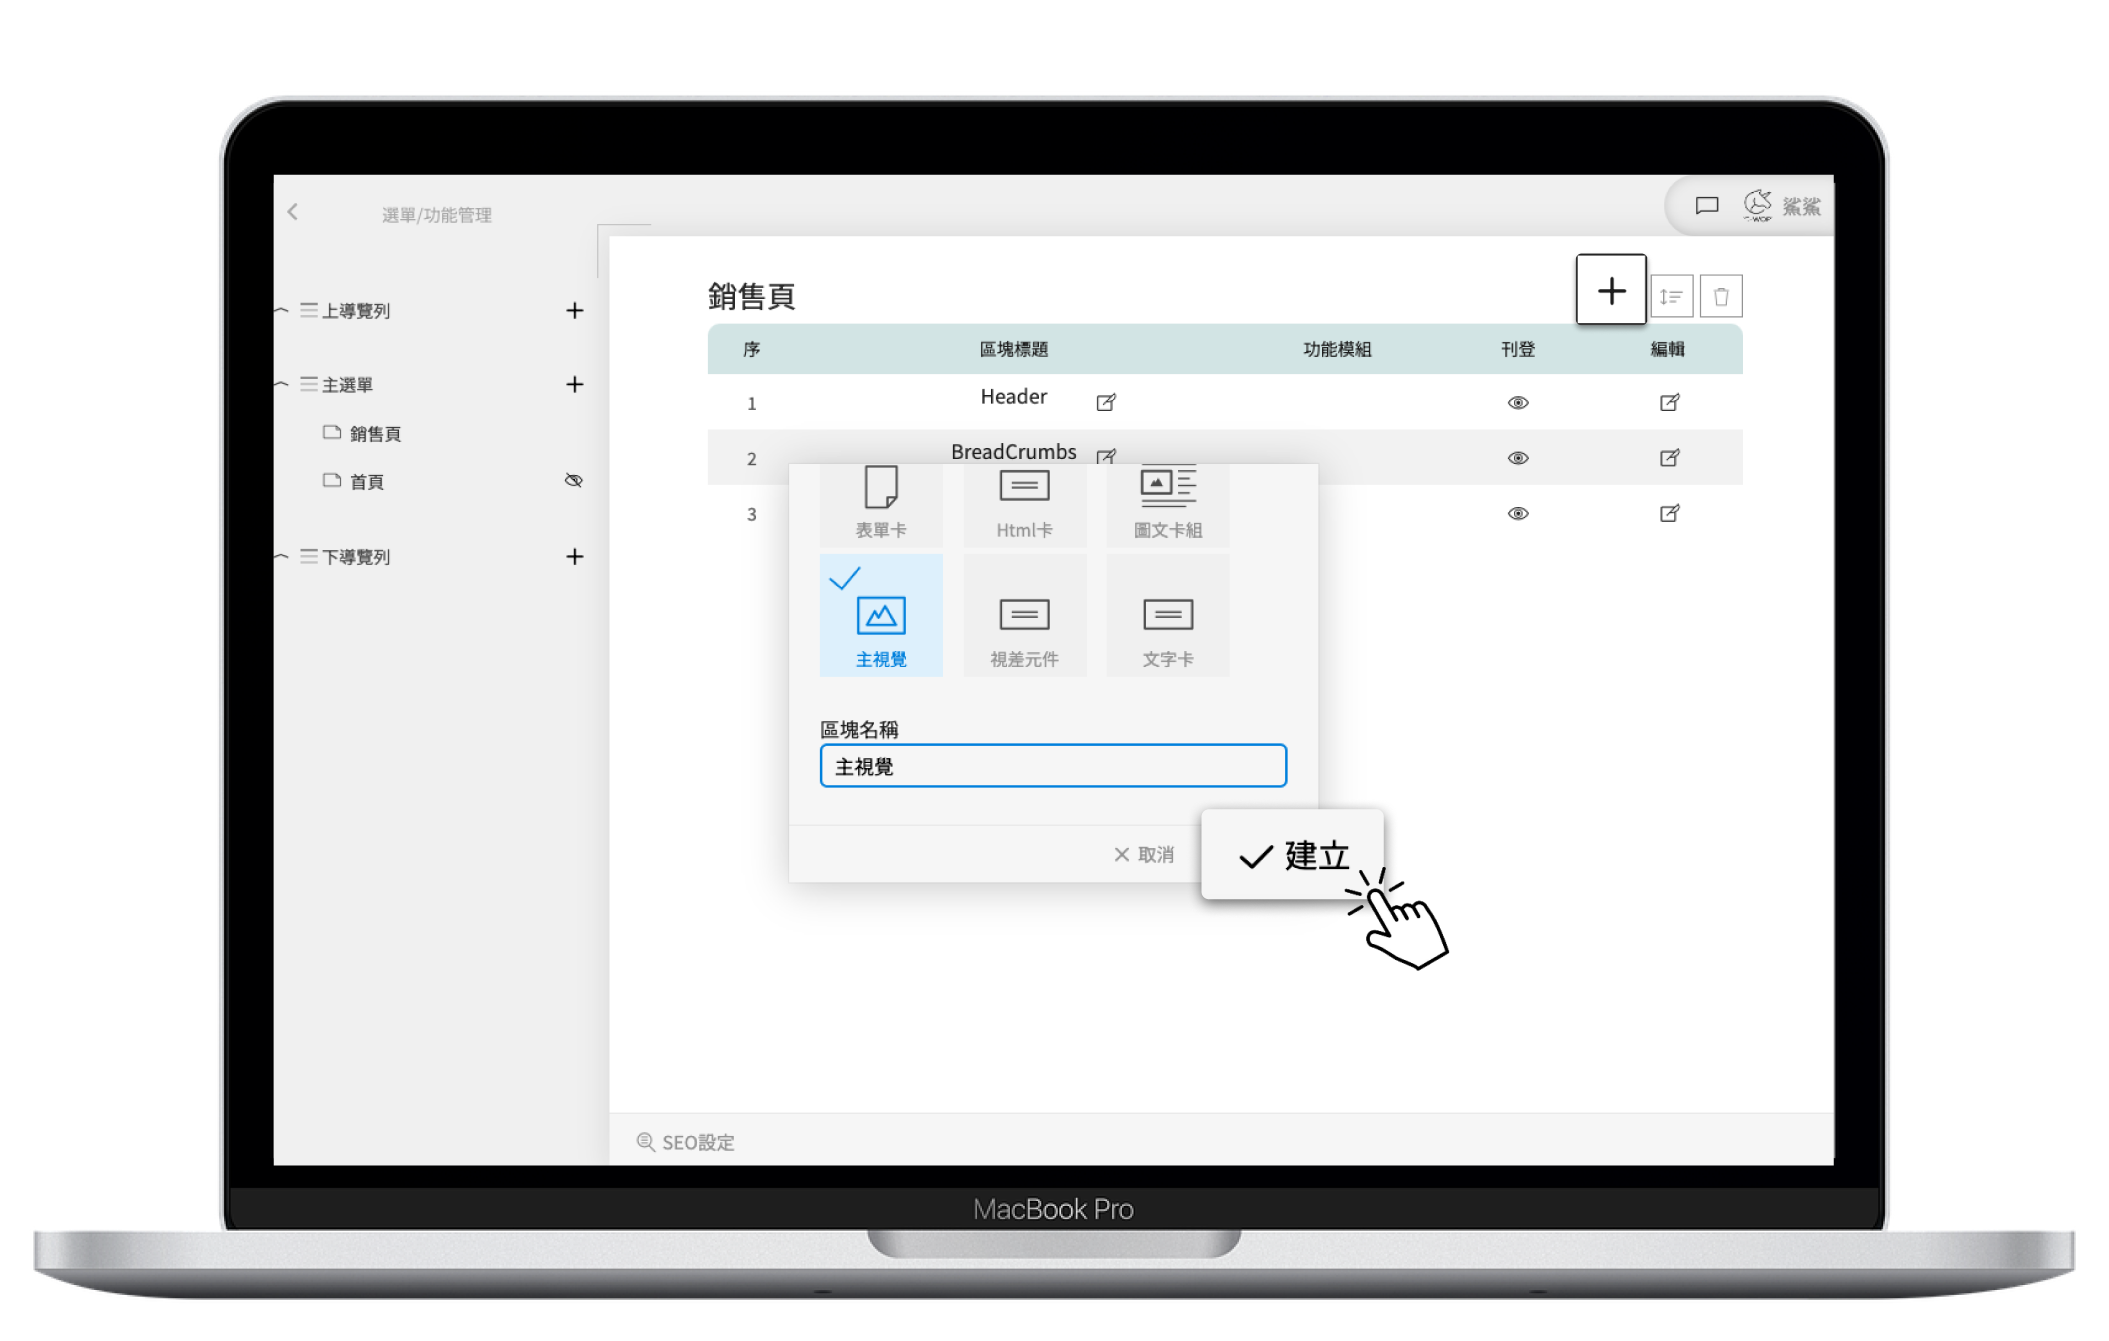Rename Header block title icon
The width and height of the screenshot is (2109, 1341).
tap(1105, 402)
